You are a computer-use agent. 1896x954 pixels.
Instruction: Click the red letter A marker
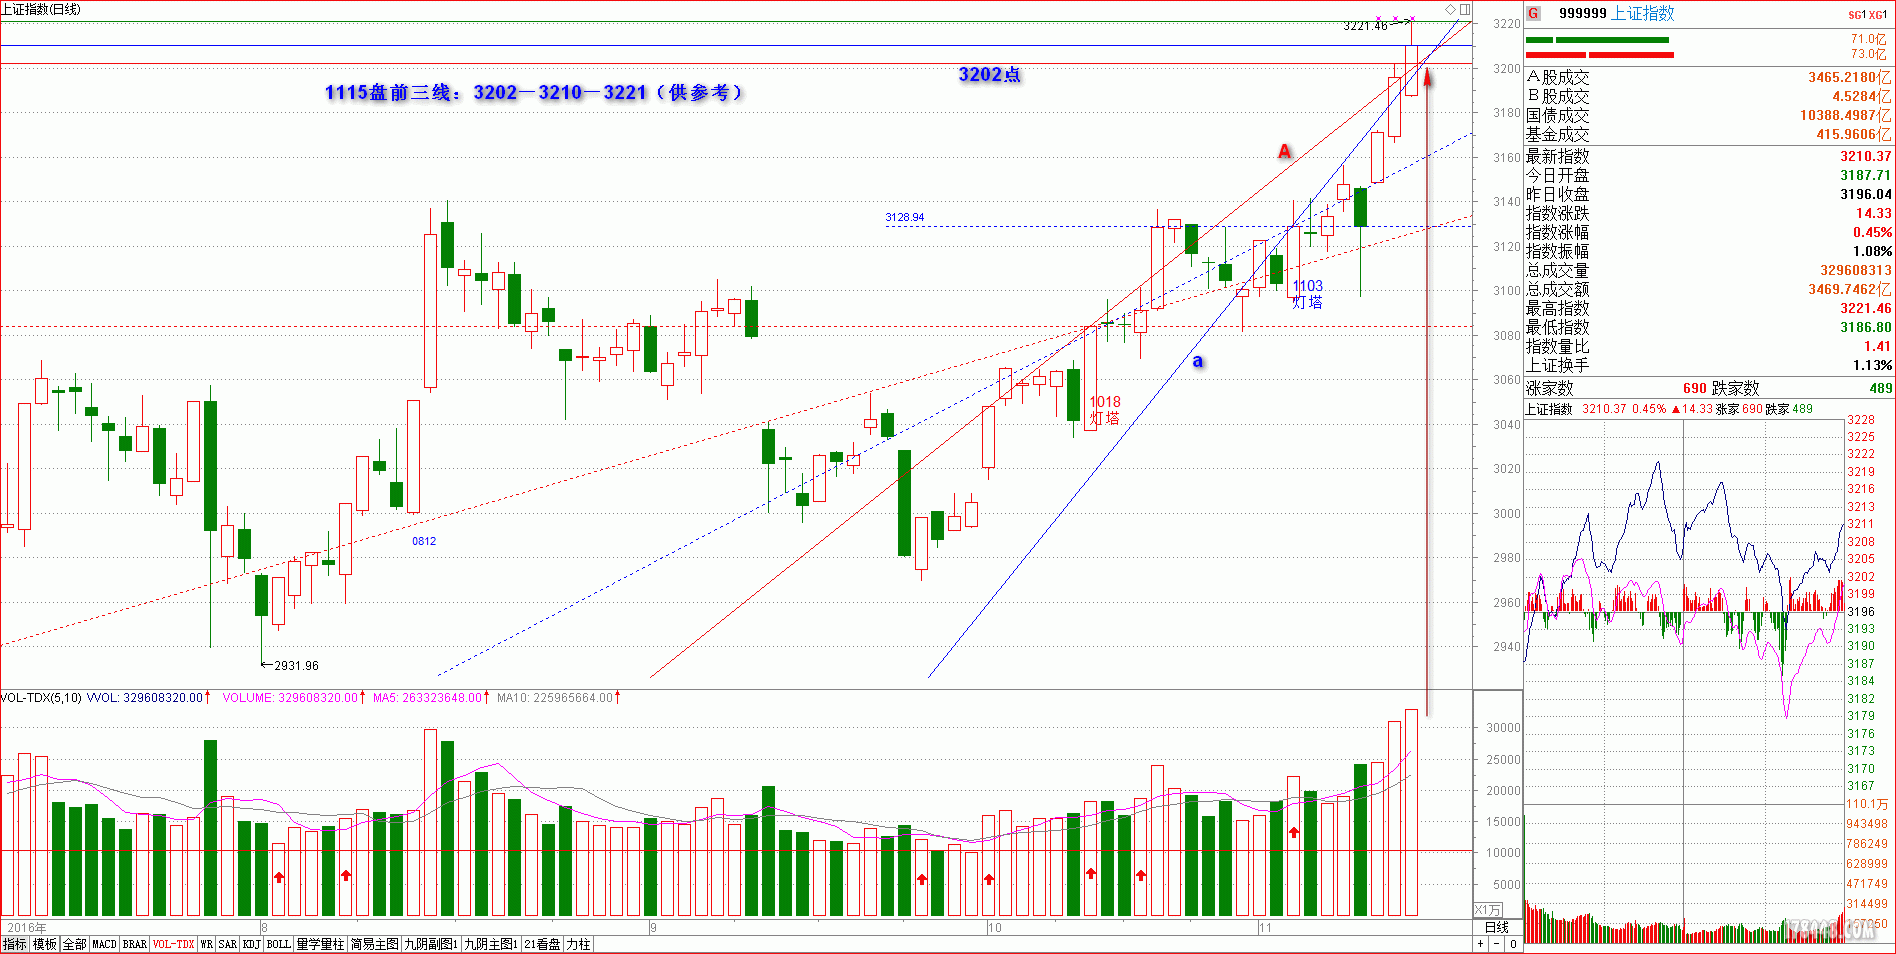coord(1285,151)
